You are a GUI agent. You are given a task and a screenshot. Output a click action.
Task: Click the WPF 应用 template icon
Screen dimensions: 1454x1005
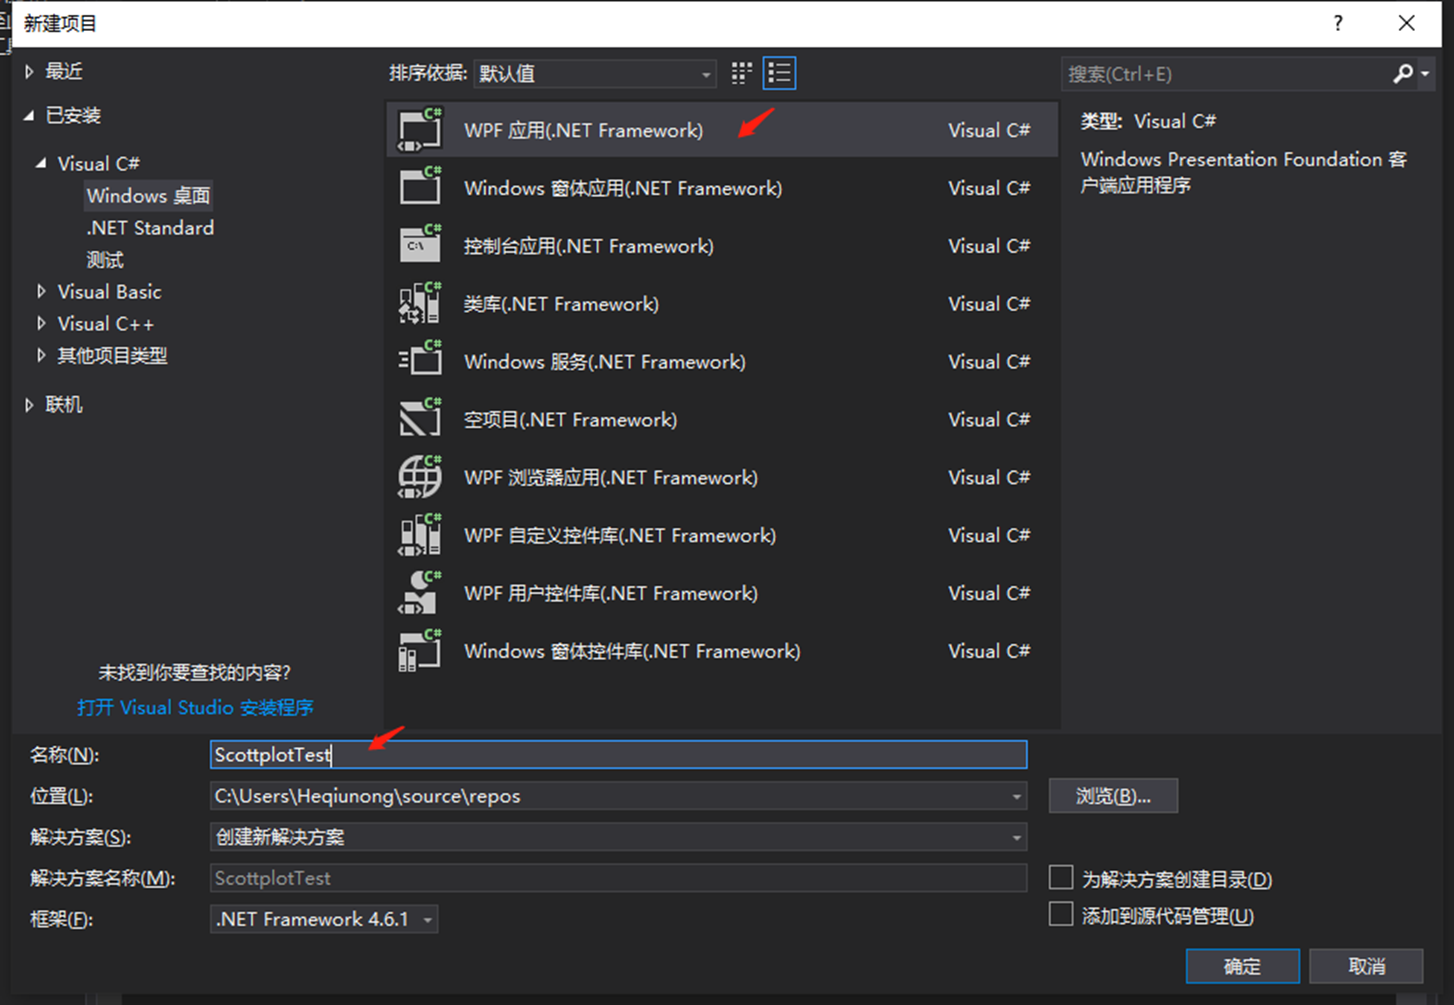420,130
